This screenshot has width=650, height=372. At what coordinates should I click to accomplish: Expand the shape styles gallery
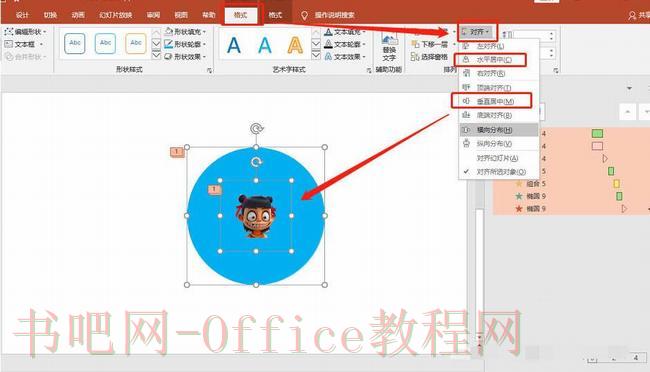156,56
